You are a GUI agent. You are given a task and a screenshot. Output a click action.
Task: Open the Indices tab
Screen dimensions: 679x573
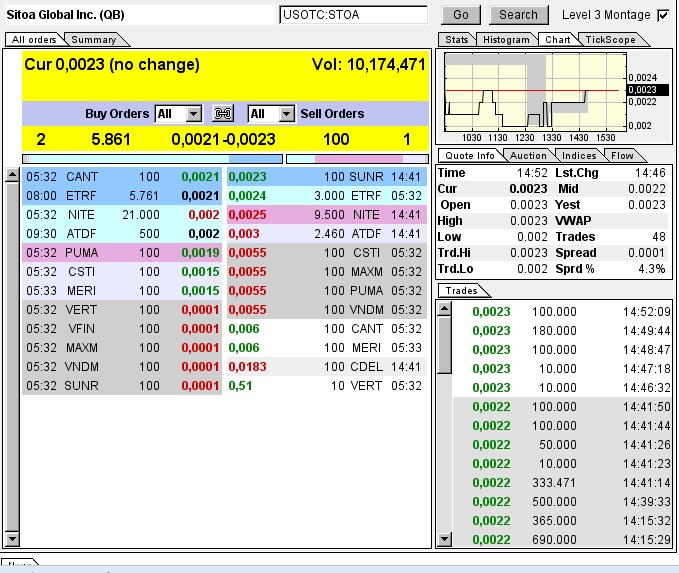click(x=579, y=155)
